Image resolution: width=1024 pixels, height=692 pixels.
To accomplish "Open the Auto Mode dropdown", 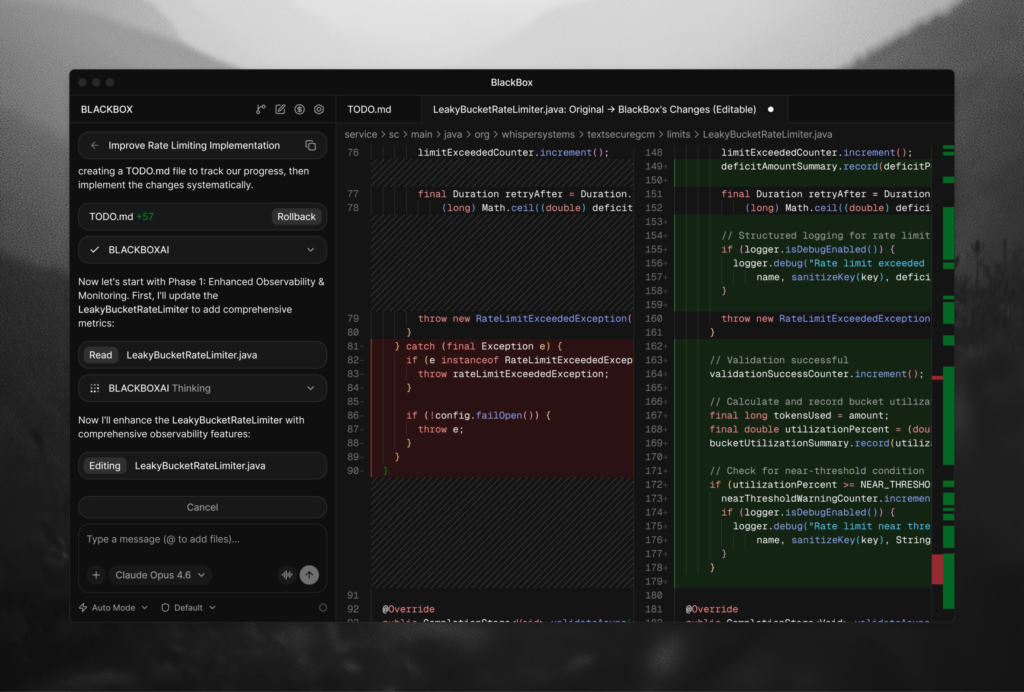I will pyautogui.click(x=113, y=607).
